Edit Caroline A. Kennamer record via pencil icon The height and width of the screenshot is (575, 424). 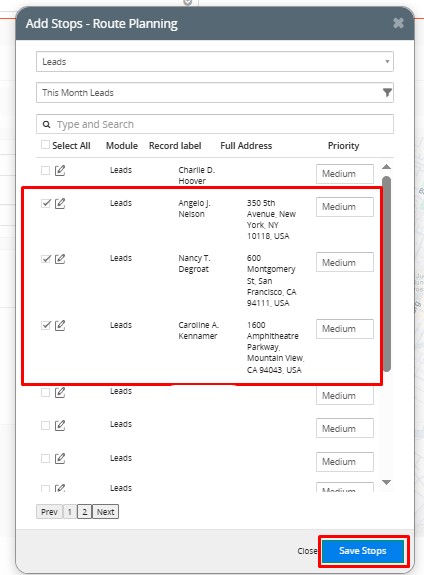click(60, 325)
